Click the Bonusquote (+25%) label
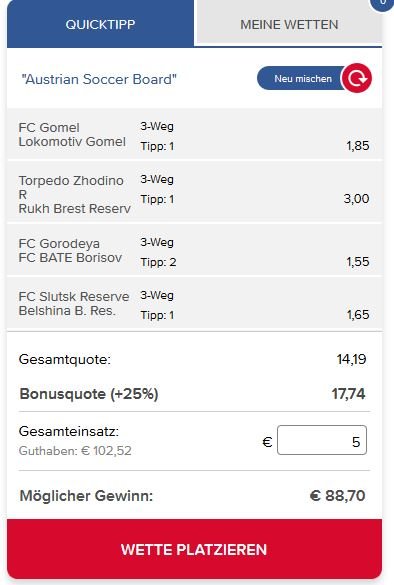The width and height of the screenshot is (394, 585). [89, 394]
